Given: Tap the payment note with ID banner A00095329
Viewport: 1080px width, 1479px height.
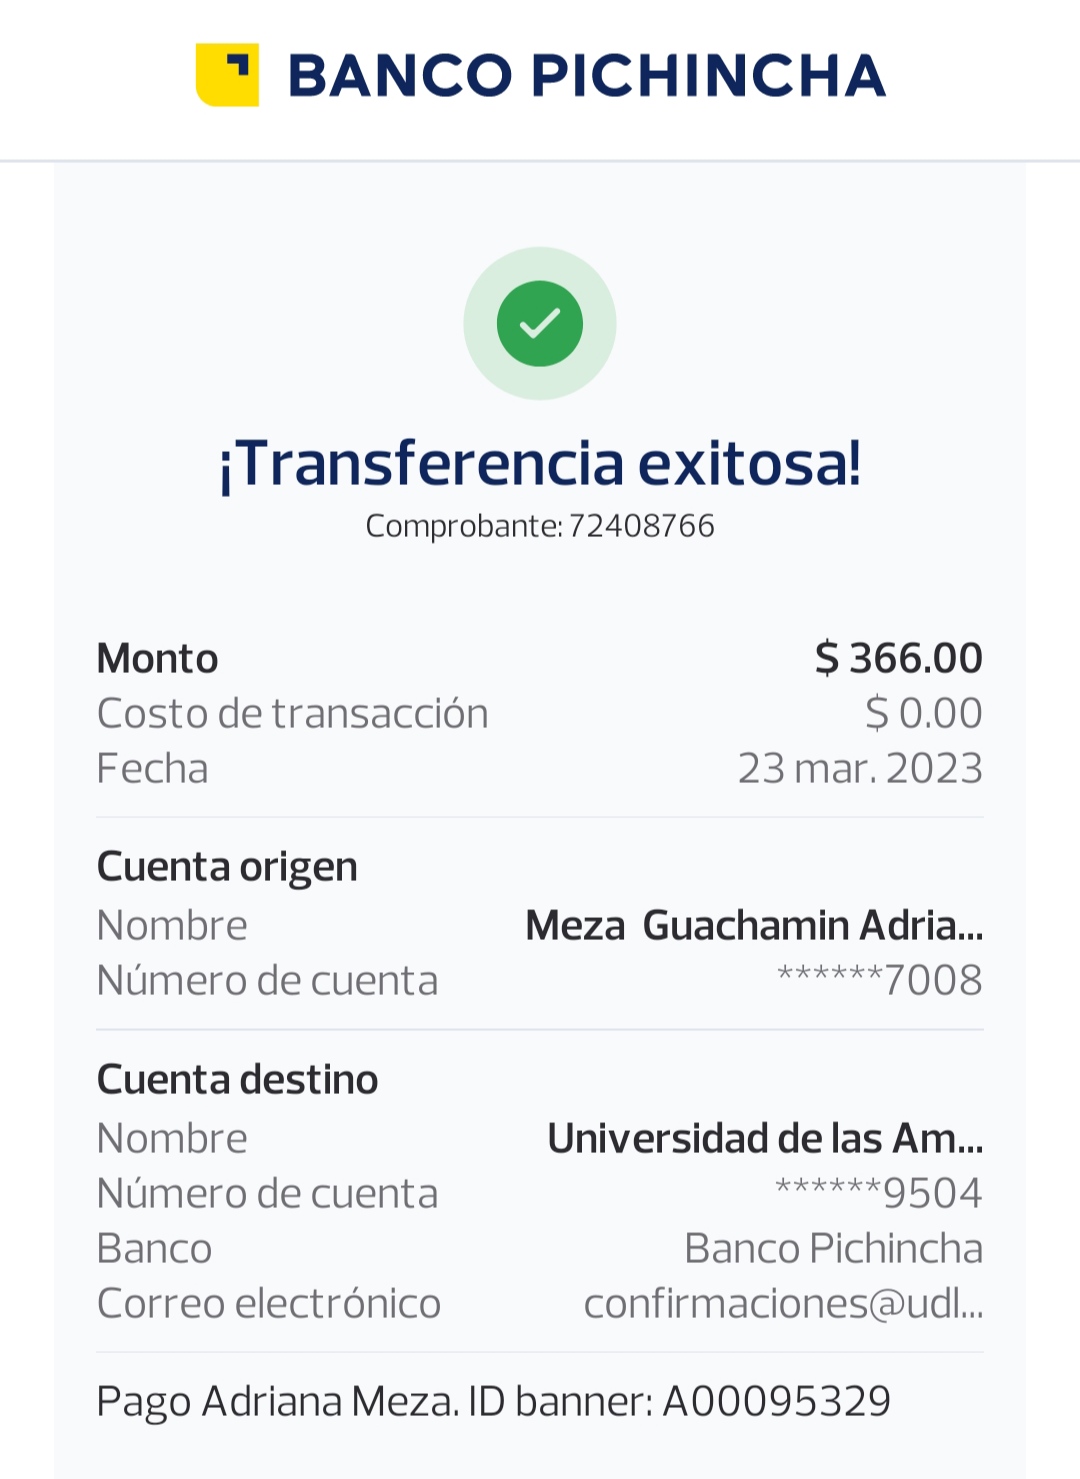Looking at the screenshot, I should (x=493, y=1402).
